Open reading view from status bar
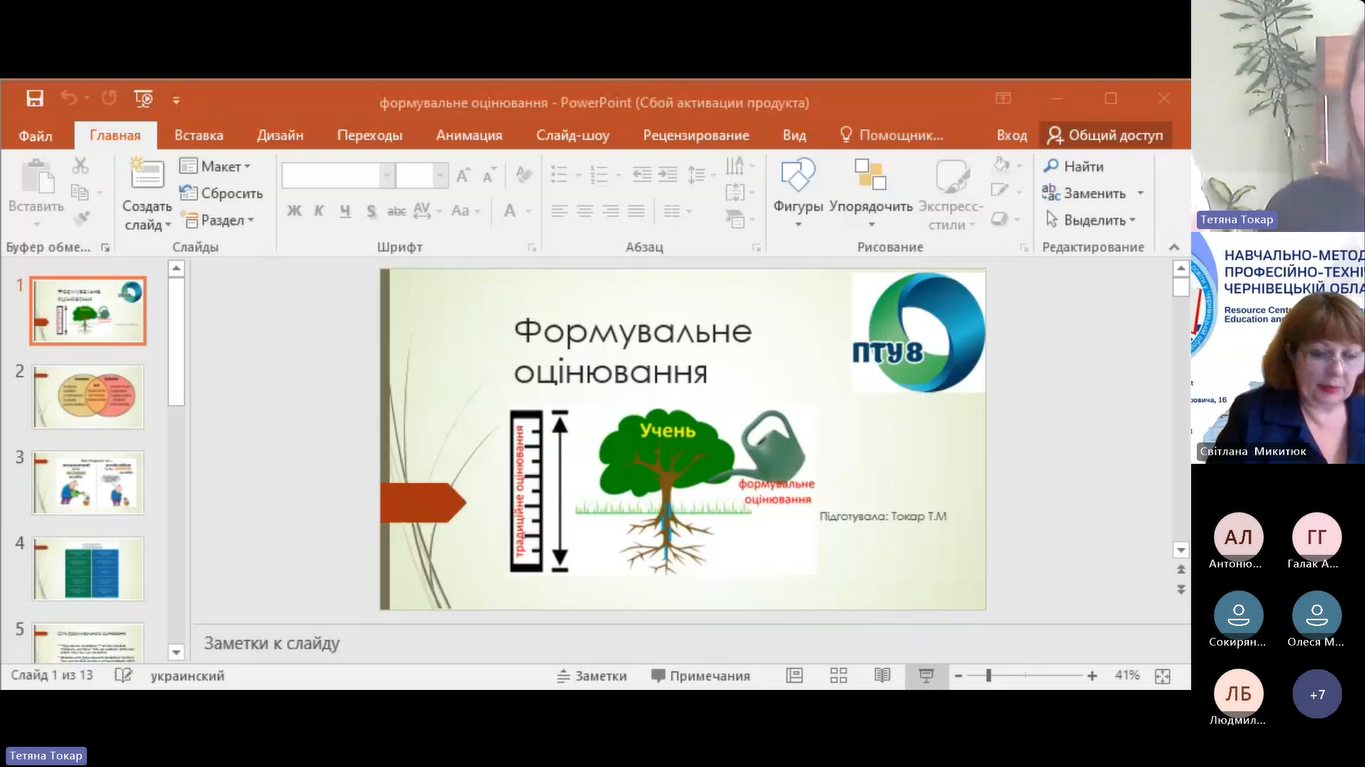 [882, 676]
